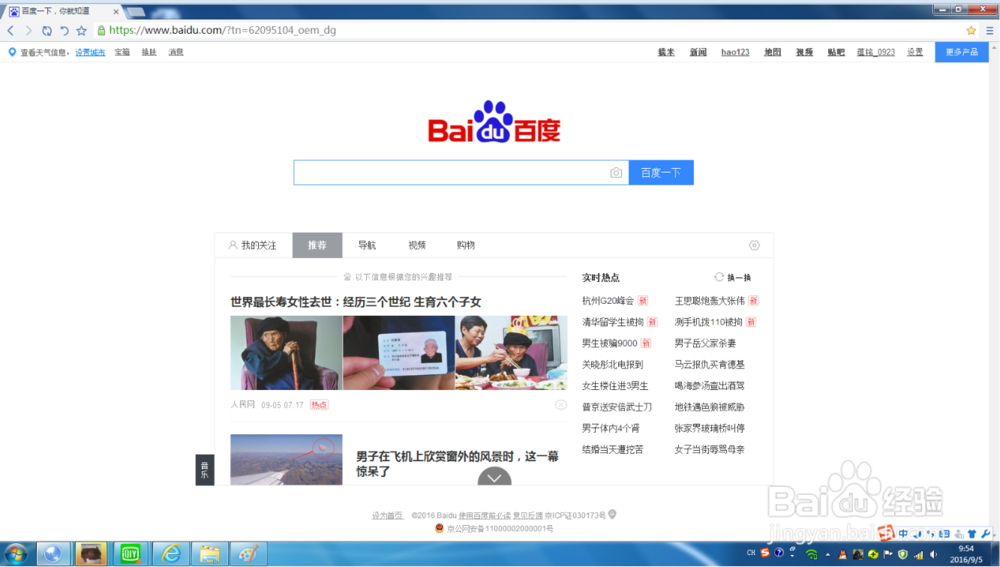
Task: Select the 百度一下 browser tab
Action: (62, 11)
